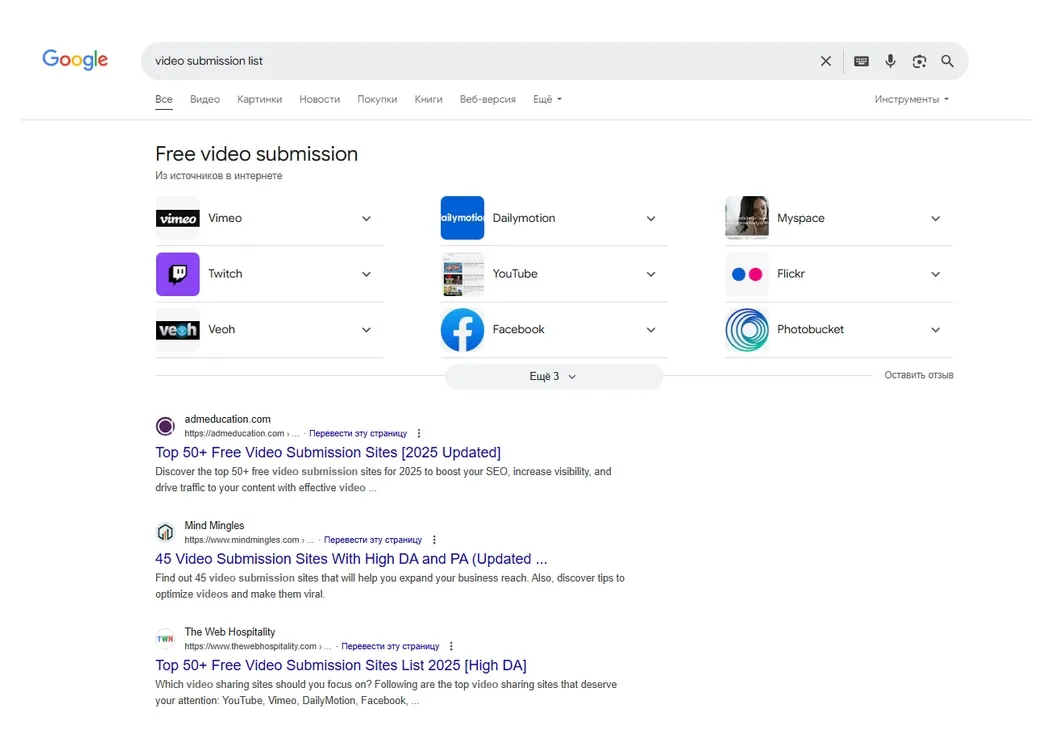Click the Vimeo label text
This screenshot has height=730, width=1061.
pos(225,218)
